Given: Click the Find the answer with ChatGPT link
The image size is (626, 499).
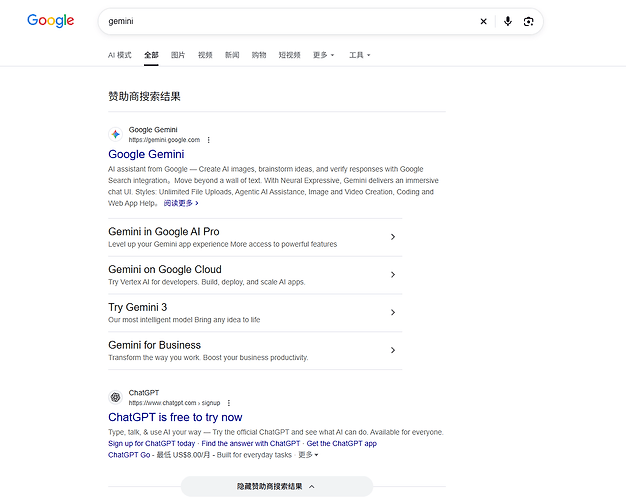Looking at the screenshot, I should click(x=251, y=444).
